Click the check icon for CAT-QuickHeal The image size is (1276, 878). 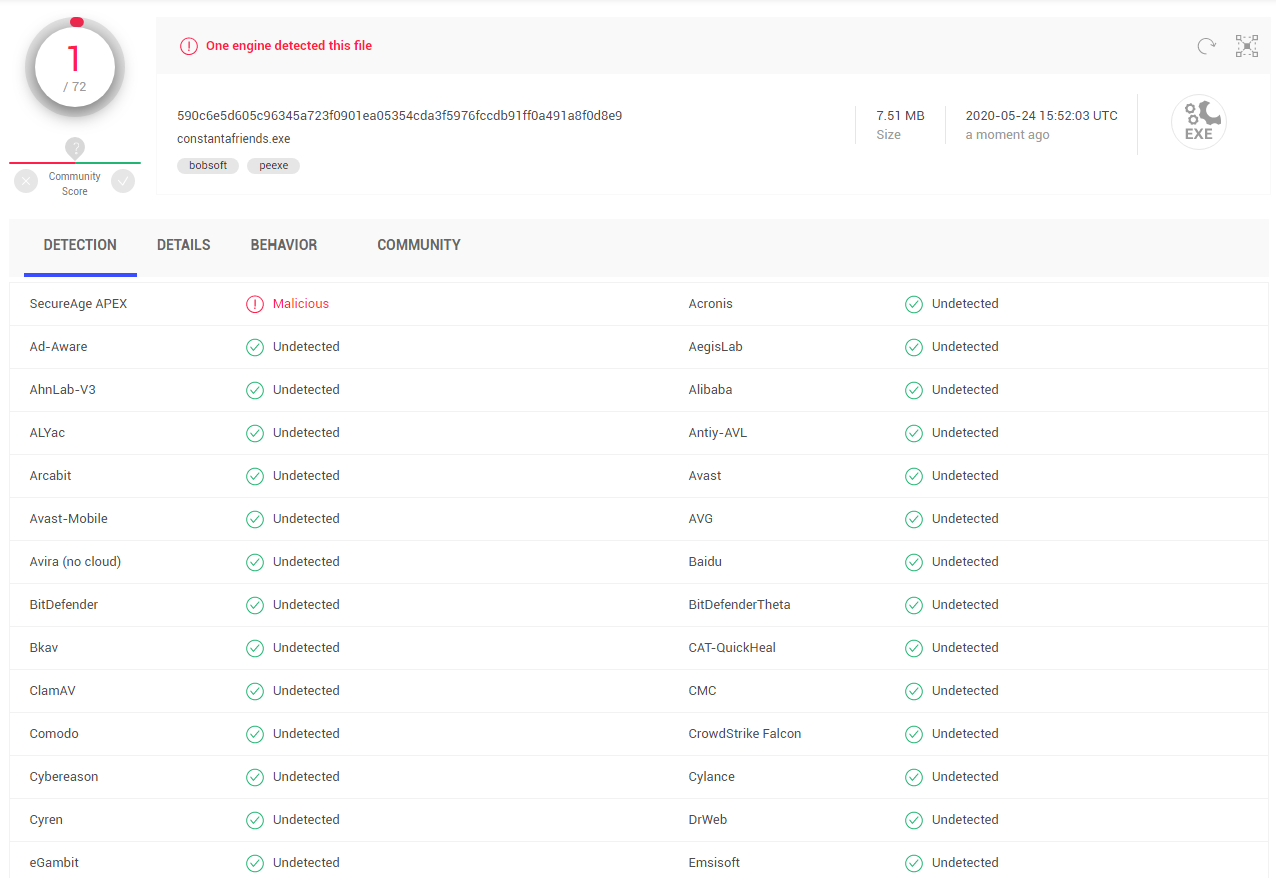point(914,648)
